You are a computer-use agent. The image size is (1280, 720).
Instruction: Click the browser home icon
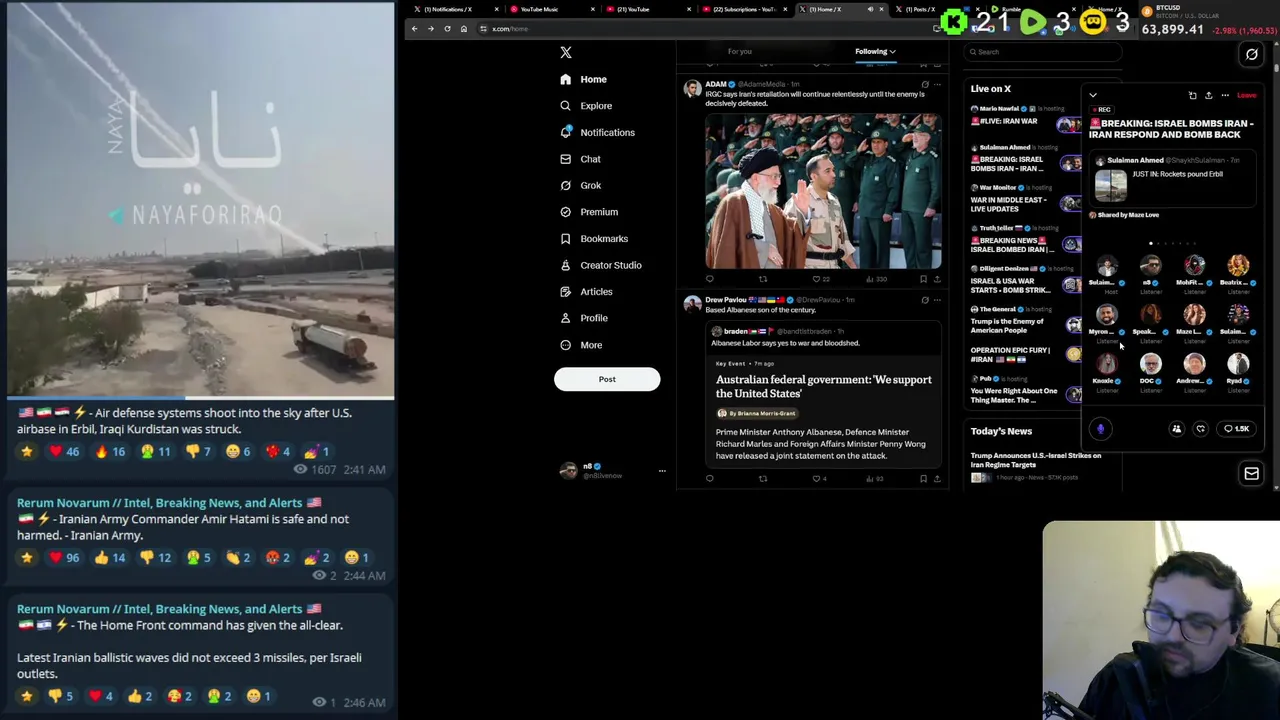[463, 29]
